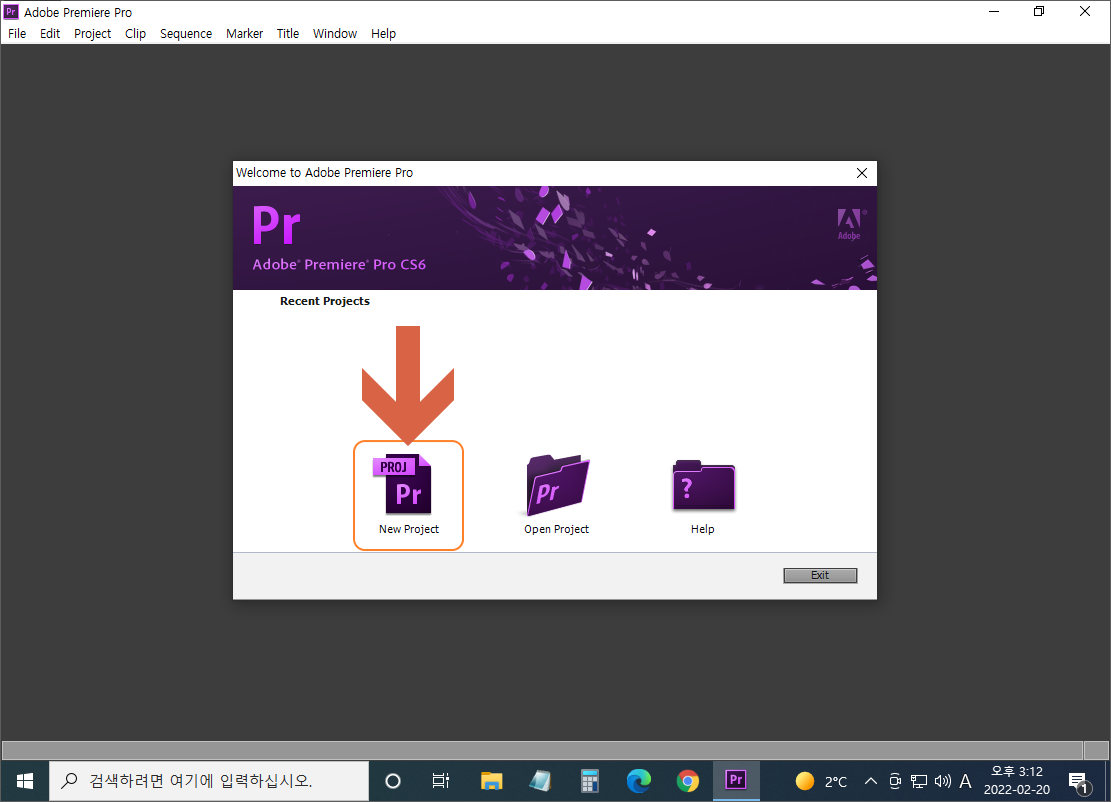Open the File menu
The width and height of the screenshot is (1111, 802).
coord(17,33)
